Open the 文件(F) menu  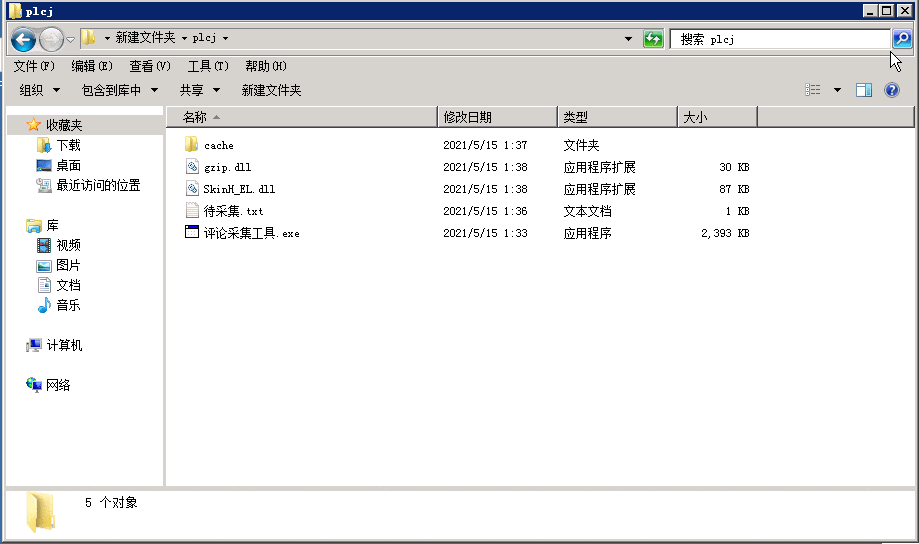[x=34, y=66]
